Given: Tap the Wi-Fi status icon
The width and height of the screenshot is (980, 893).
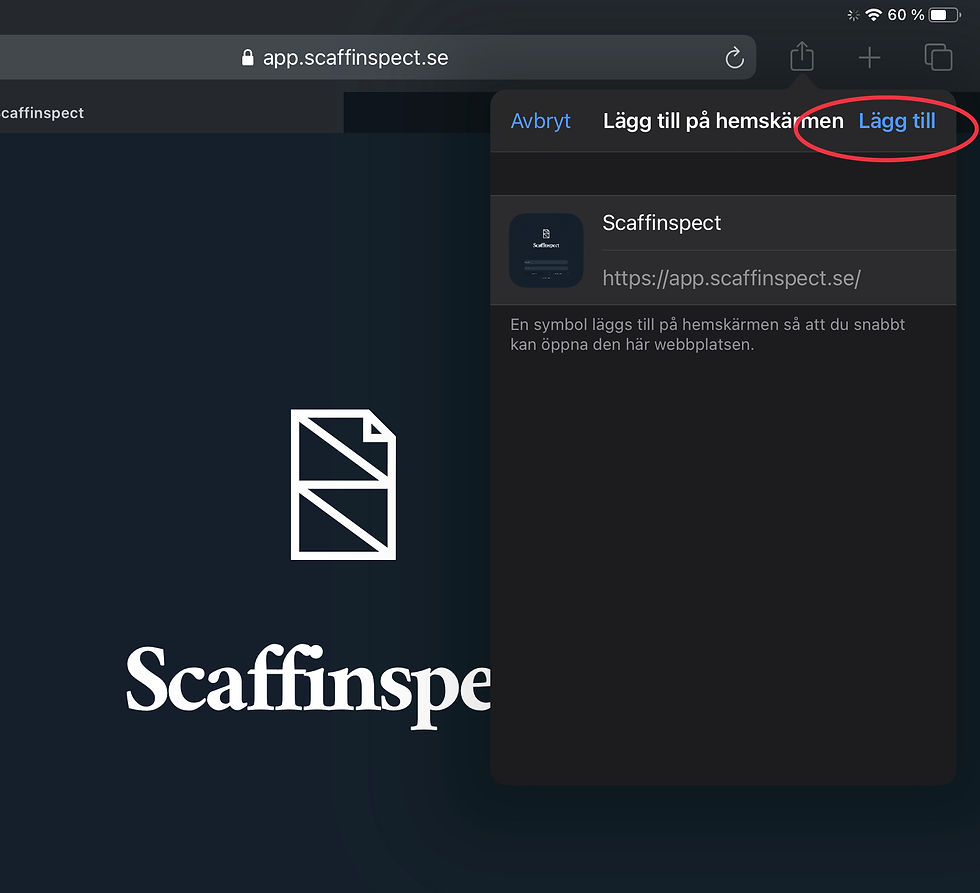Looking at the screenshot, I should [x=873, y=14].
